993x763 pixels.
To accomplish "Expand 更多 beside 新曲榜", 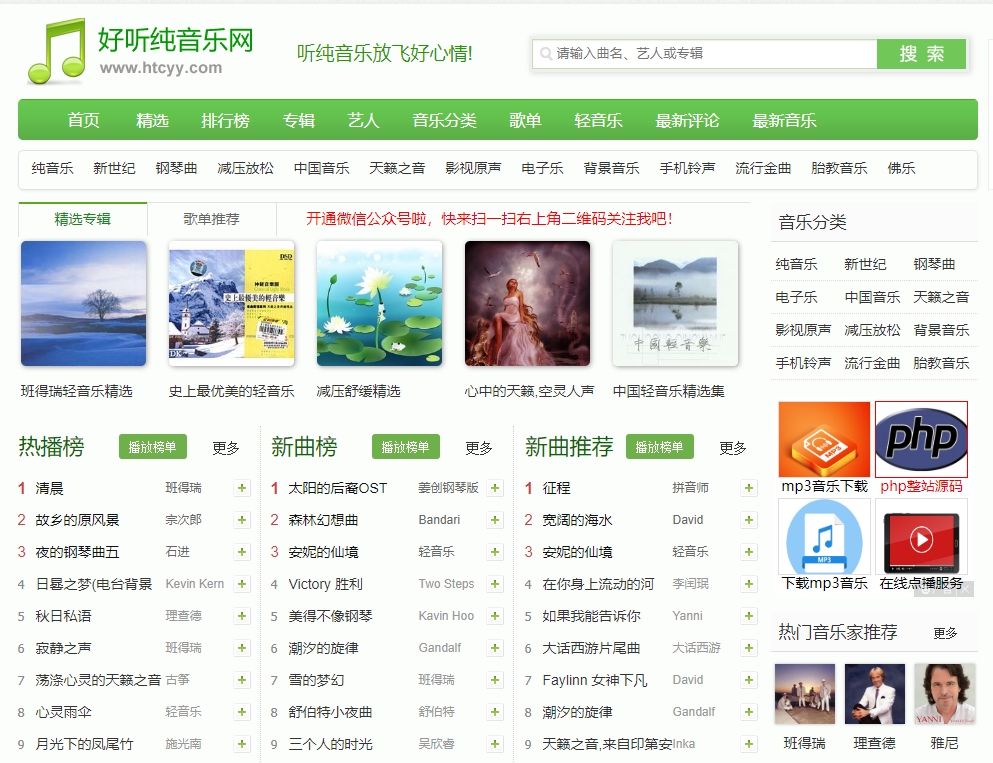I will [x=479, y=448].
